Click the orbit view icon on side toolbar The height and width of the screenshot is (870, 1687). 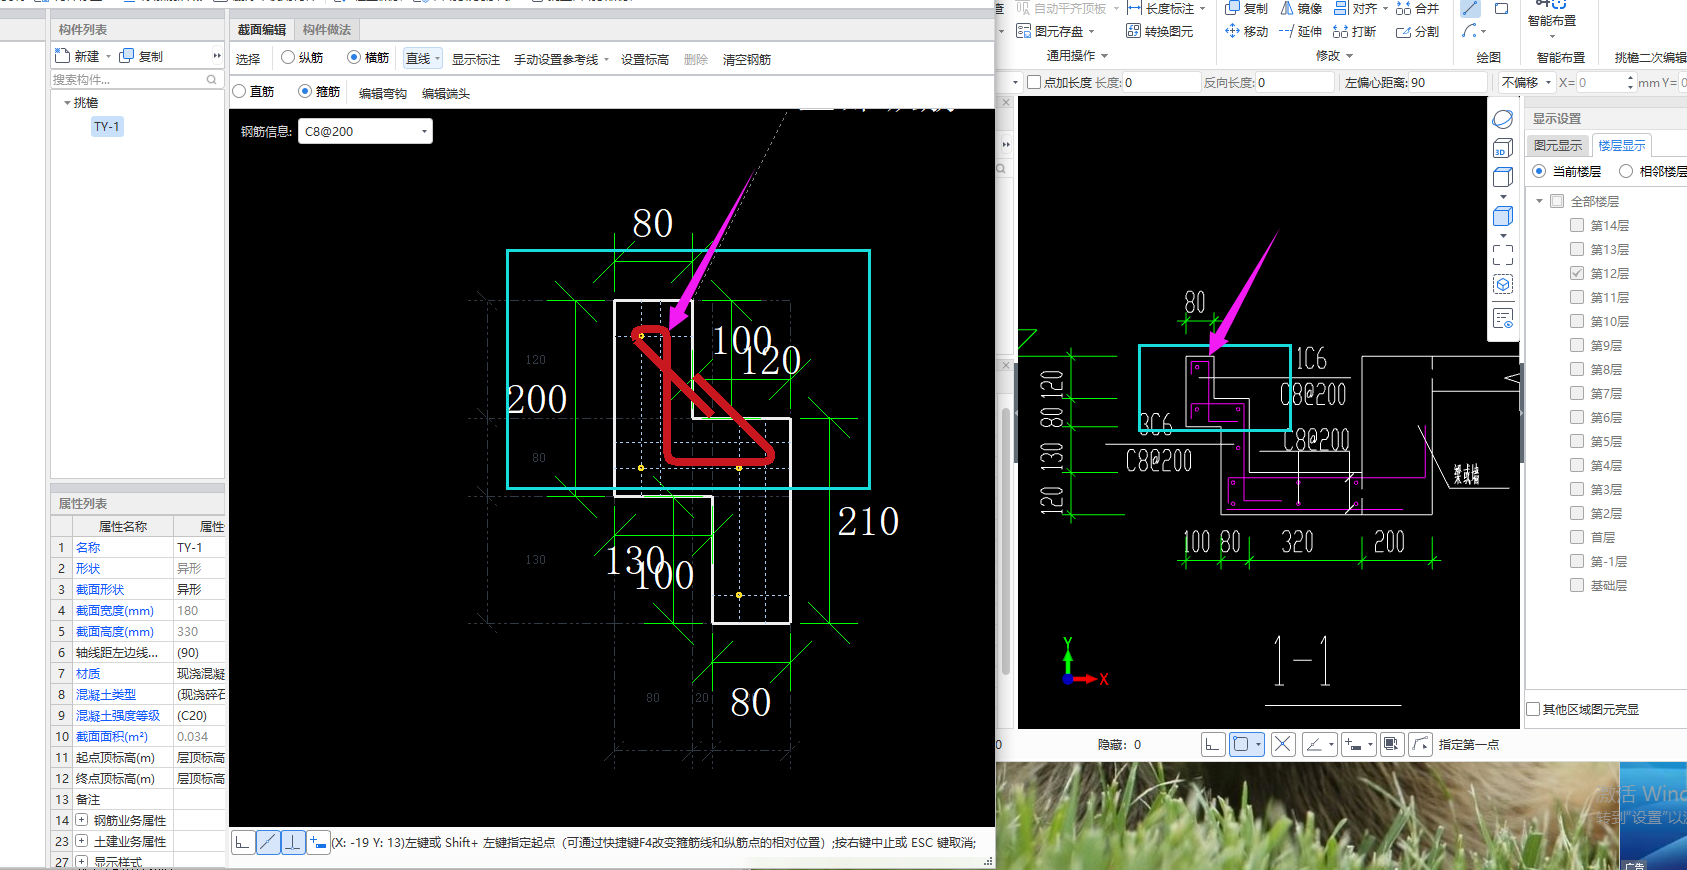[1503, 119]
